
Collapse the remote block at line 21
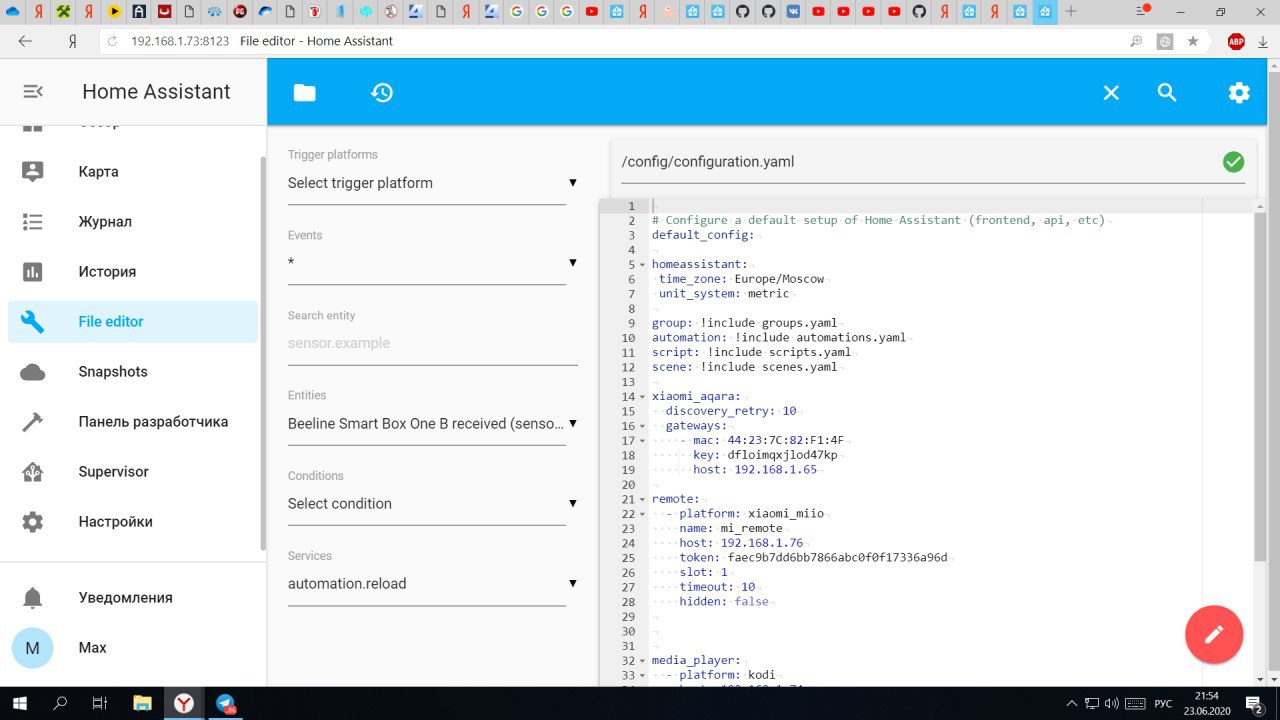[642, 499]
